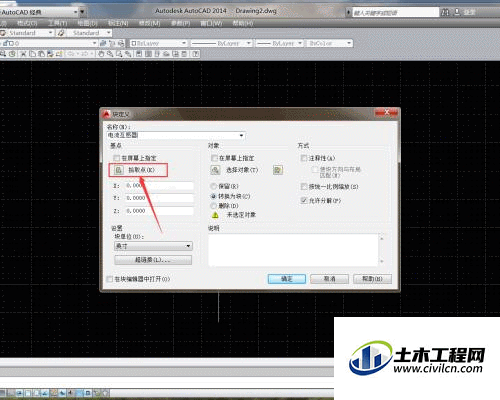Enable the 注释性(A) checkbox

[x=304, y=158]
